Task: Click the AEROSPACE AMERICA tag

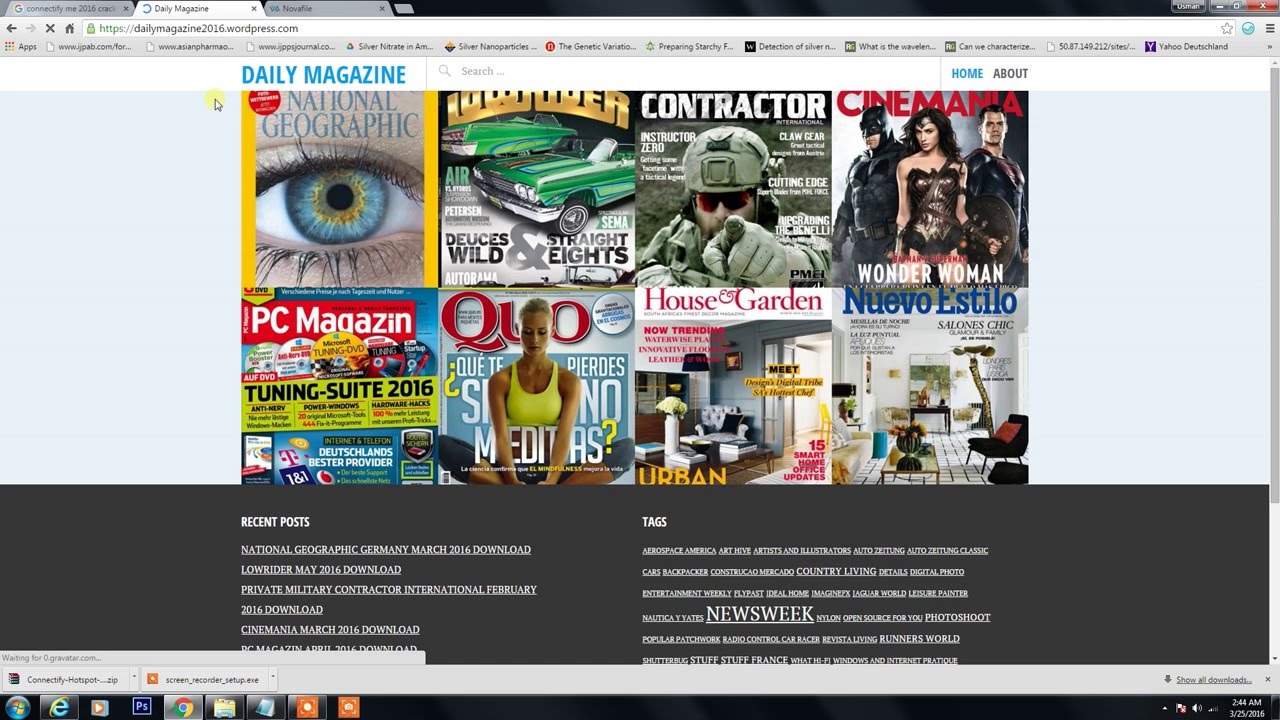Action: pos(679,550)
